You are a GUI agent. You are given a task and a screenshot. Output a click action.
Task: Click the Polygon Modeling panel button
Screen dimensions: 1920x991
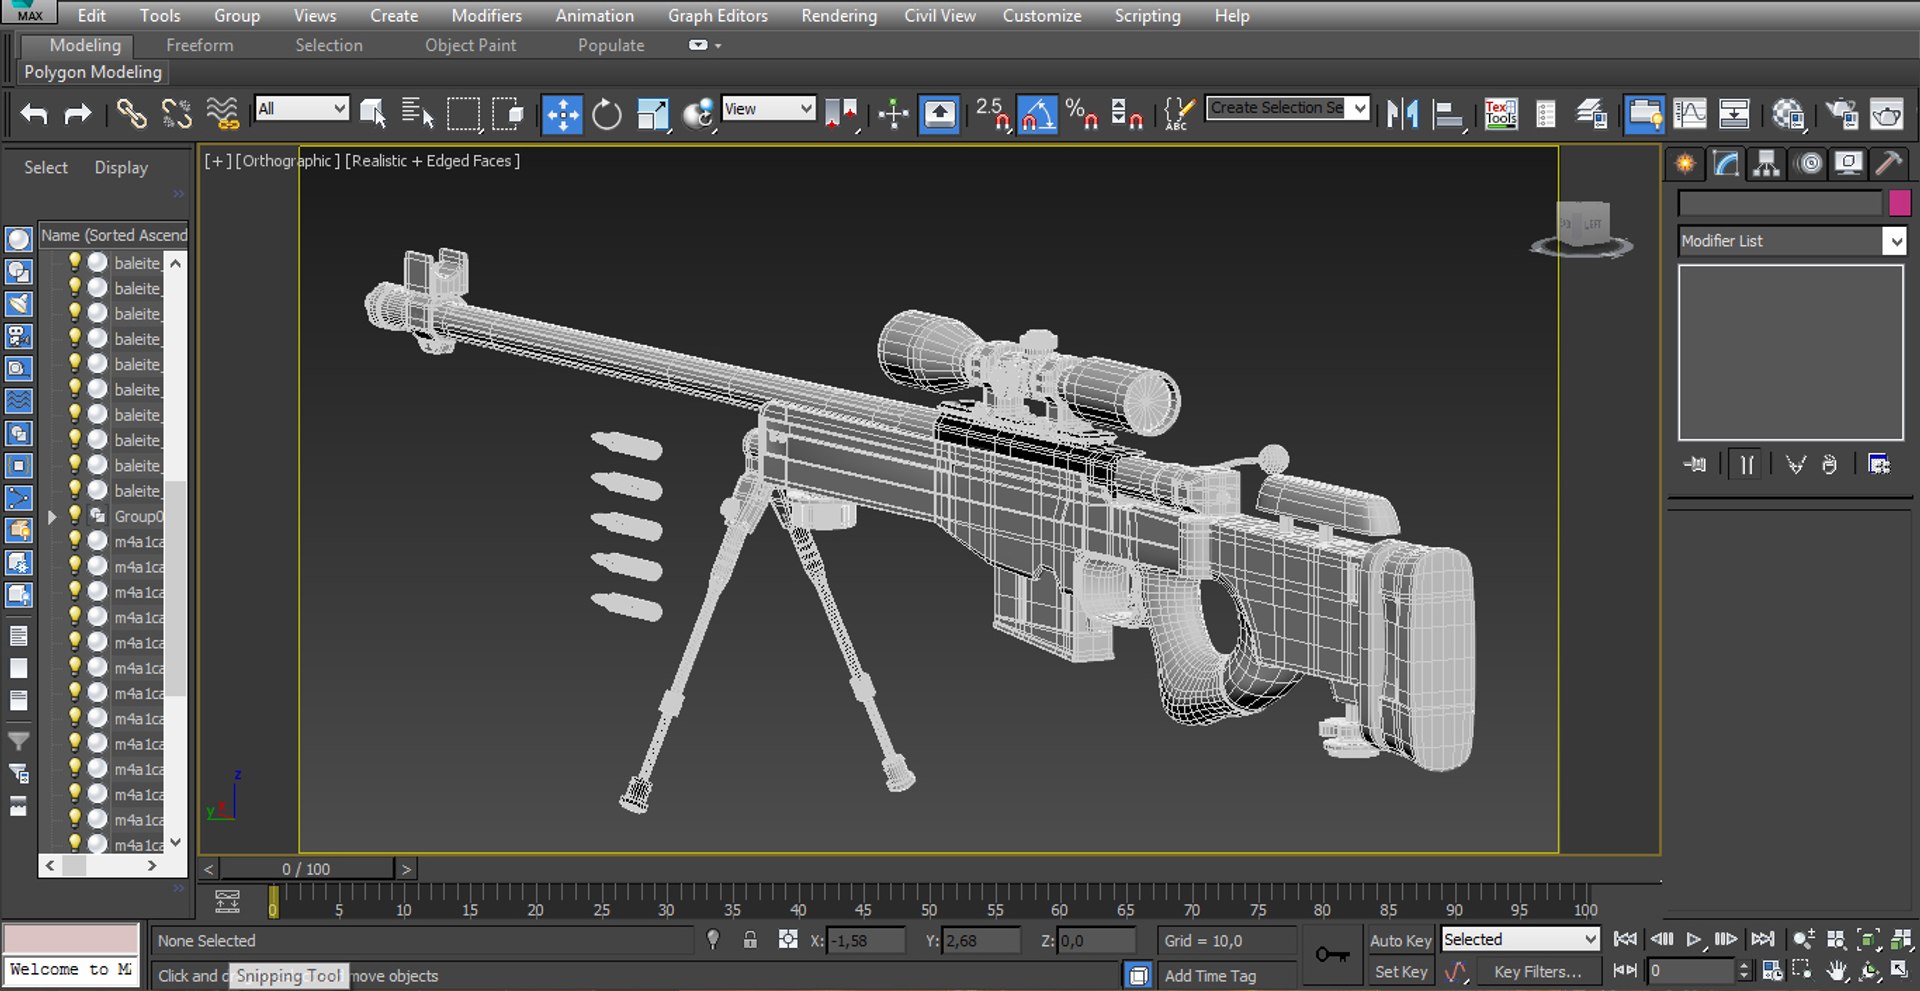(93, 72)
